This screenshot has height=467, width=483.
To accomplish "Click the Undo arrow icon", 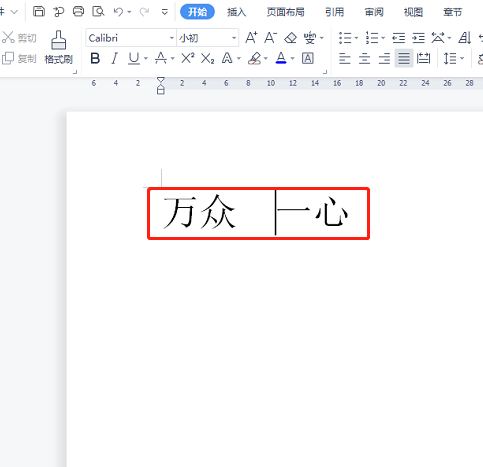I will pos(118,12).
